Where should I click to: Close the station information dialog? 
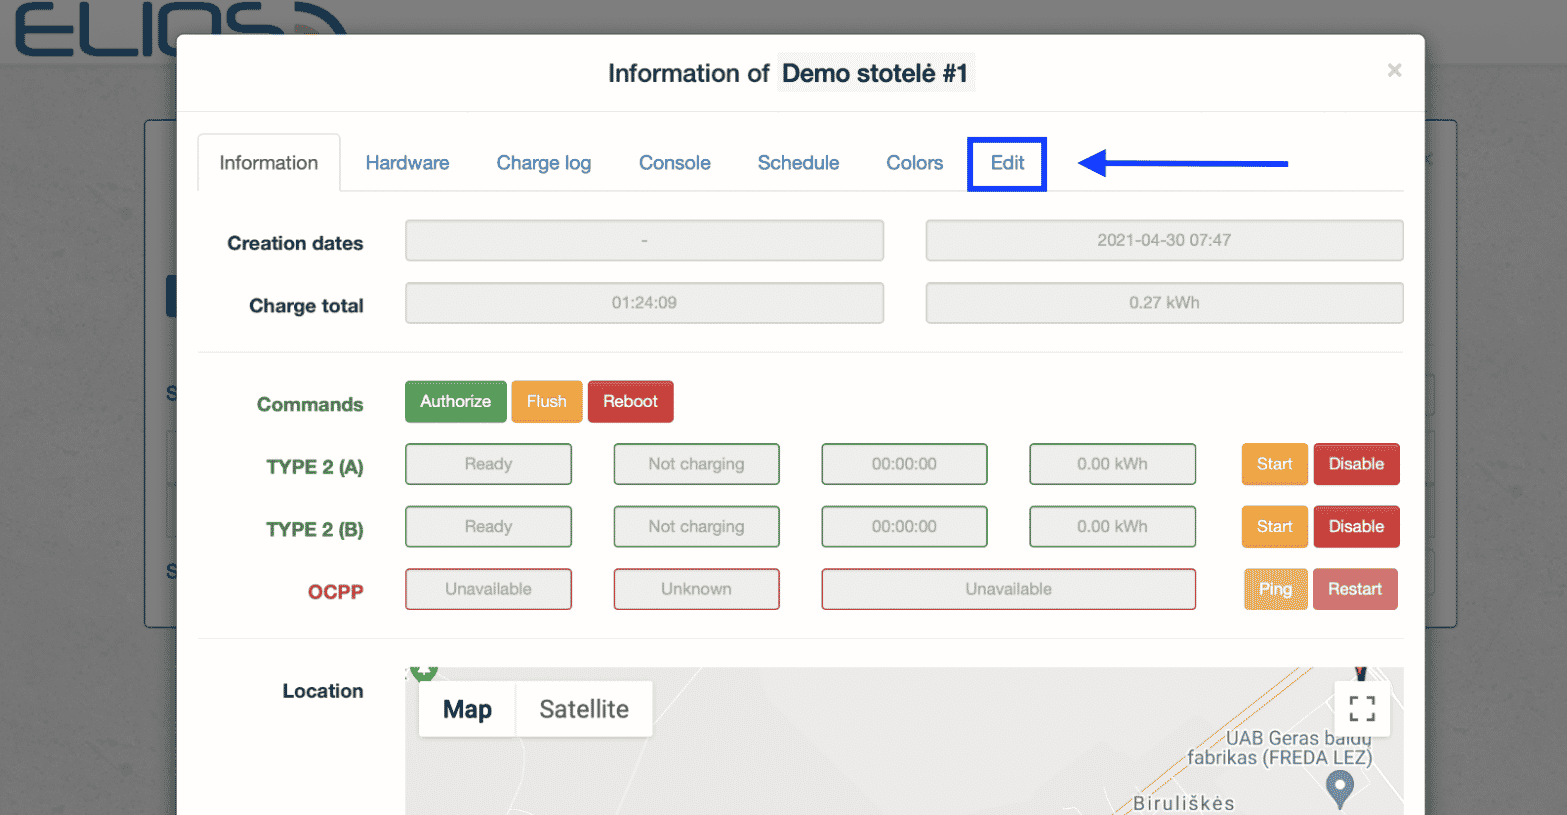(1394, 70)
